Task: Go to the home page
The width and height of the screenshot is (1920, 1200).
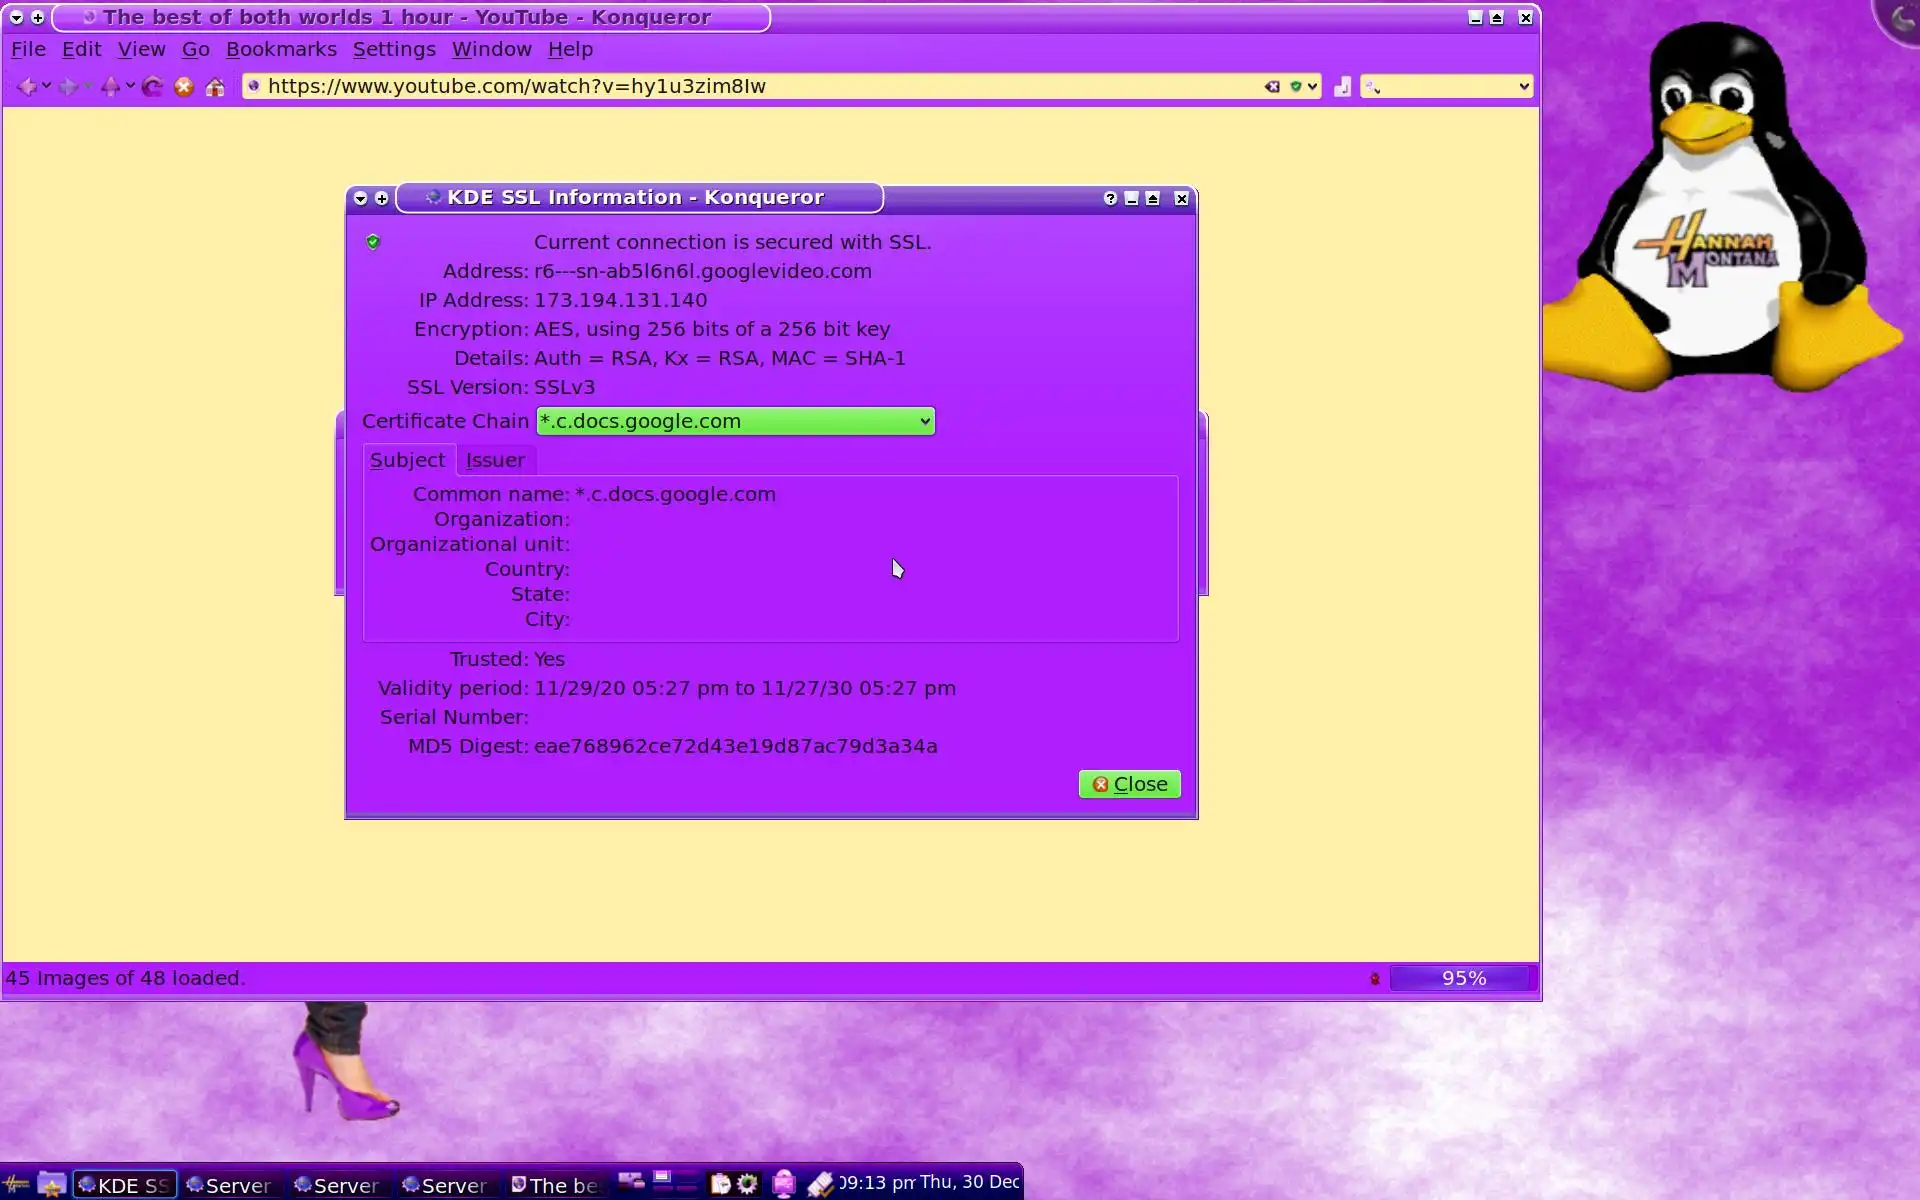Action: [215, 87]
